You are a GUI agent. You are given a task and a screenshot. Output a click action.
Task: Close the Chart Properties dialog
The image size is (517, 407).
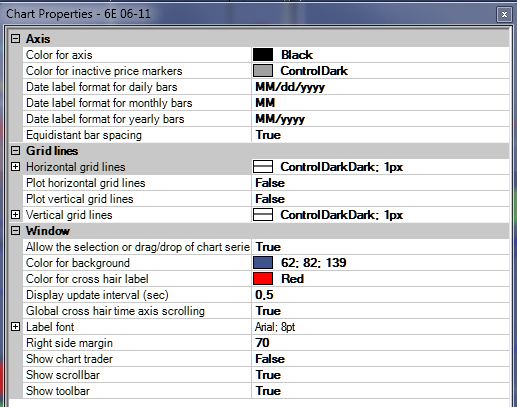tap(504, 15)
